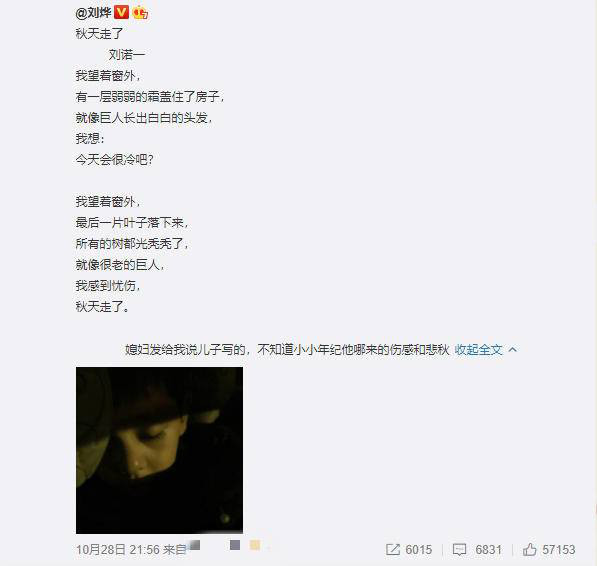
Task: Open the @刘烨 profile name link
Action: click(94, 13)
